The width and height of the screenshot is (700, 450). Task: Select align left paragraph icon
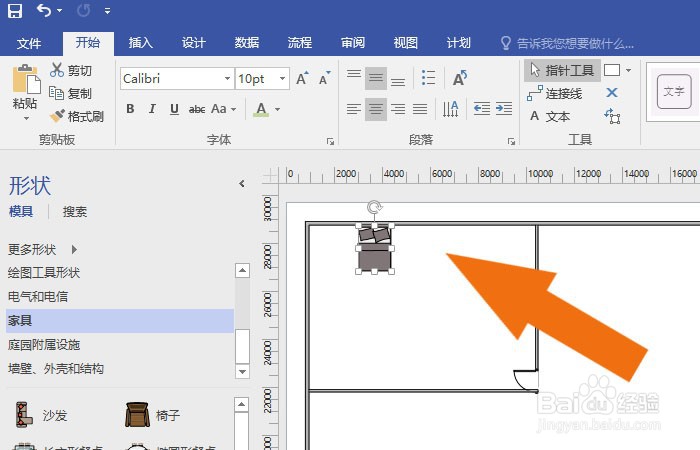[x=354, y=109]
